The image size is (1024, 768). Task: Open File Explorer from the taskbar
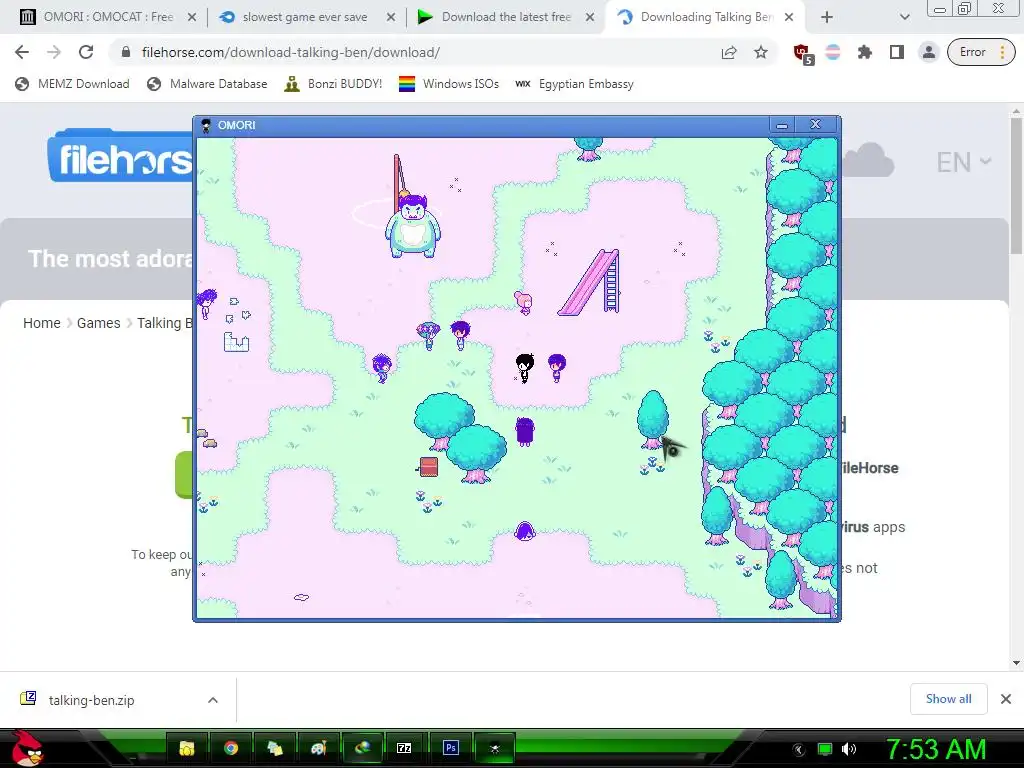click(187, 748)
